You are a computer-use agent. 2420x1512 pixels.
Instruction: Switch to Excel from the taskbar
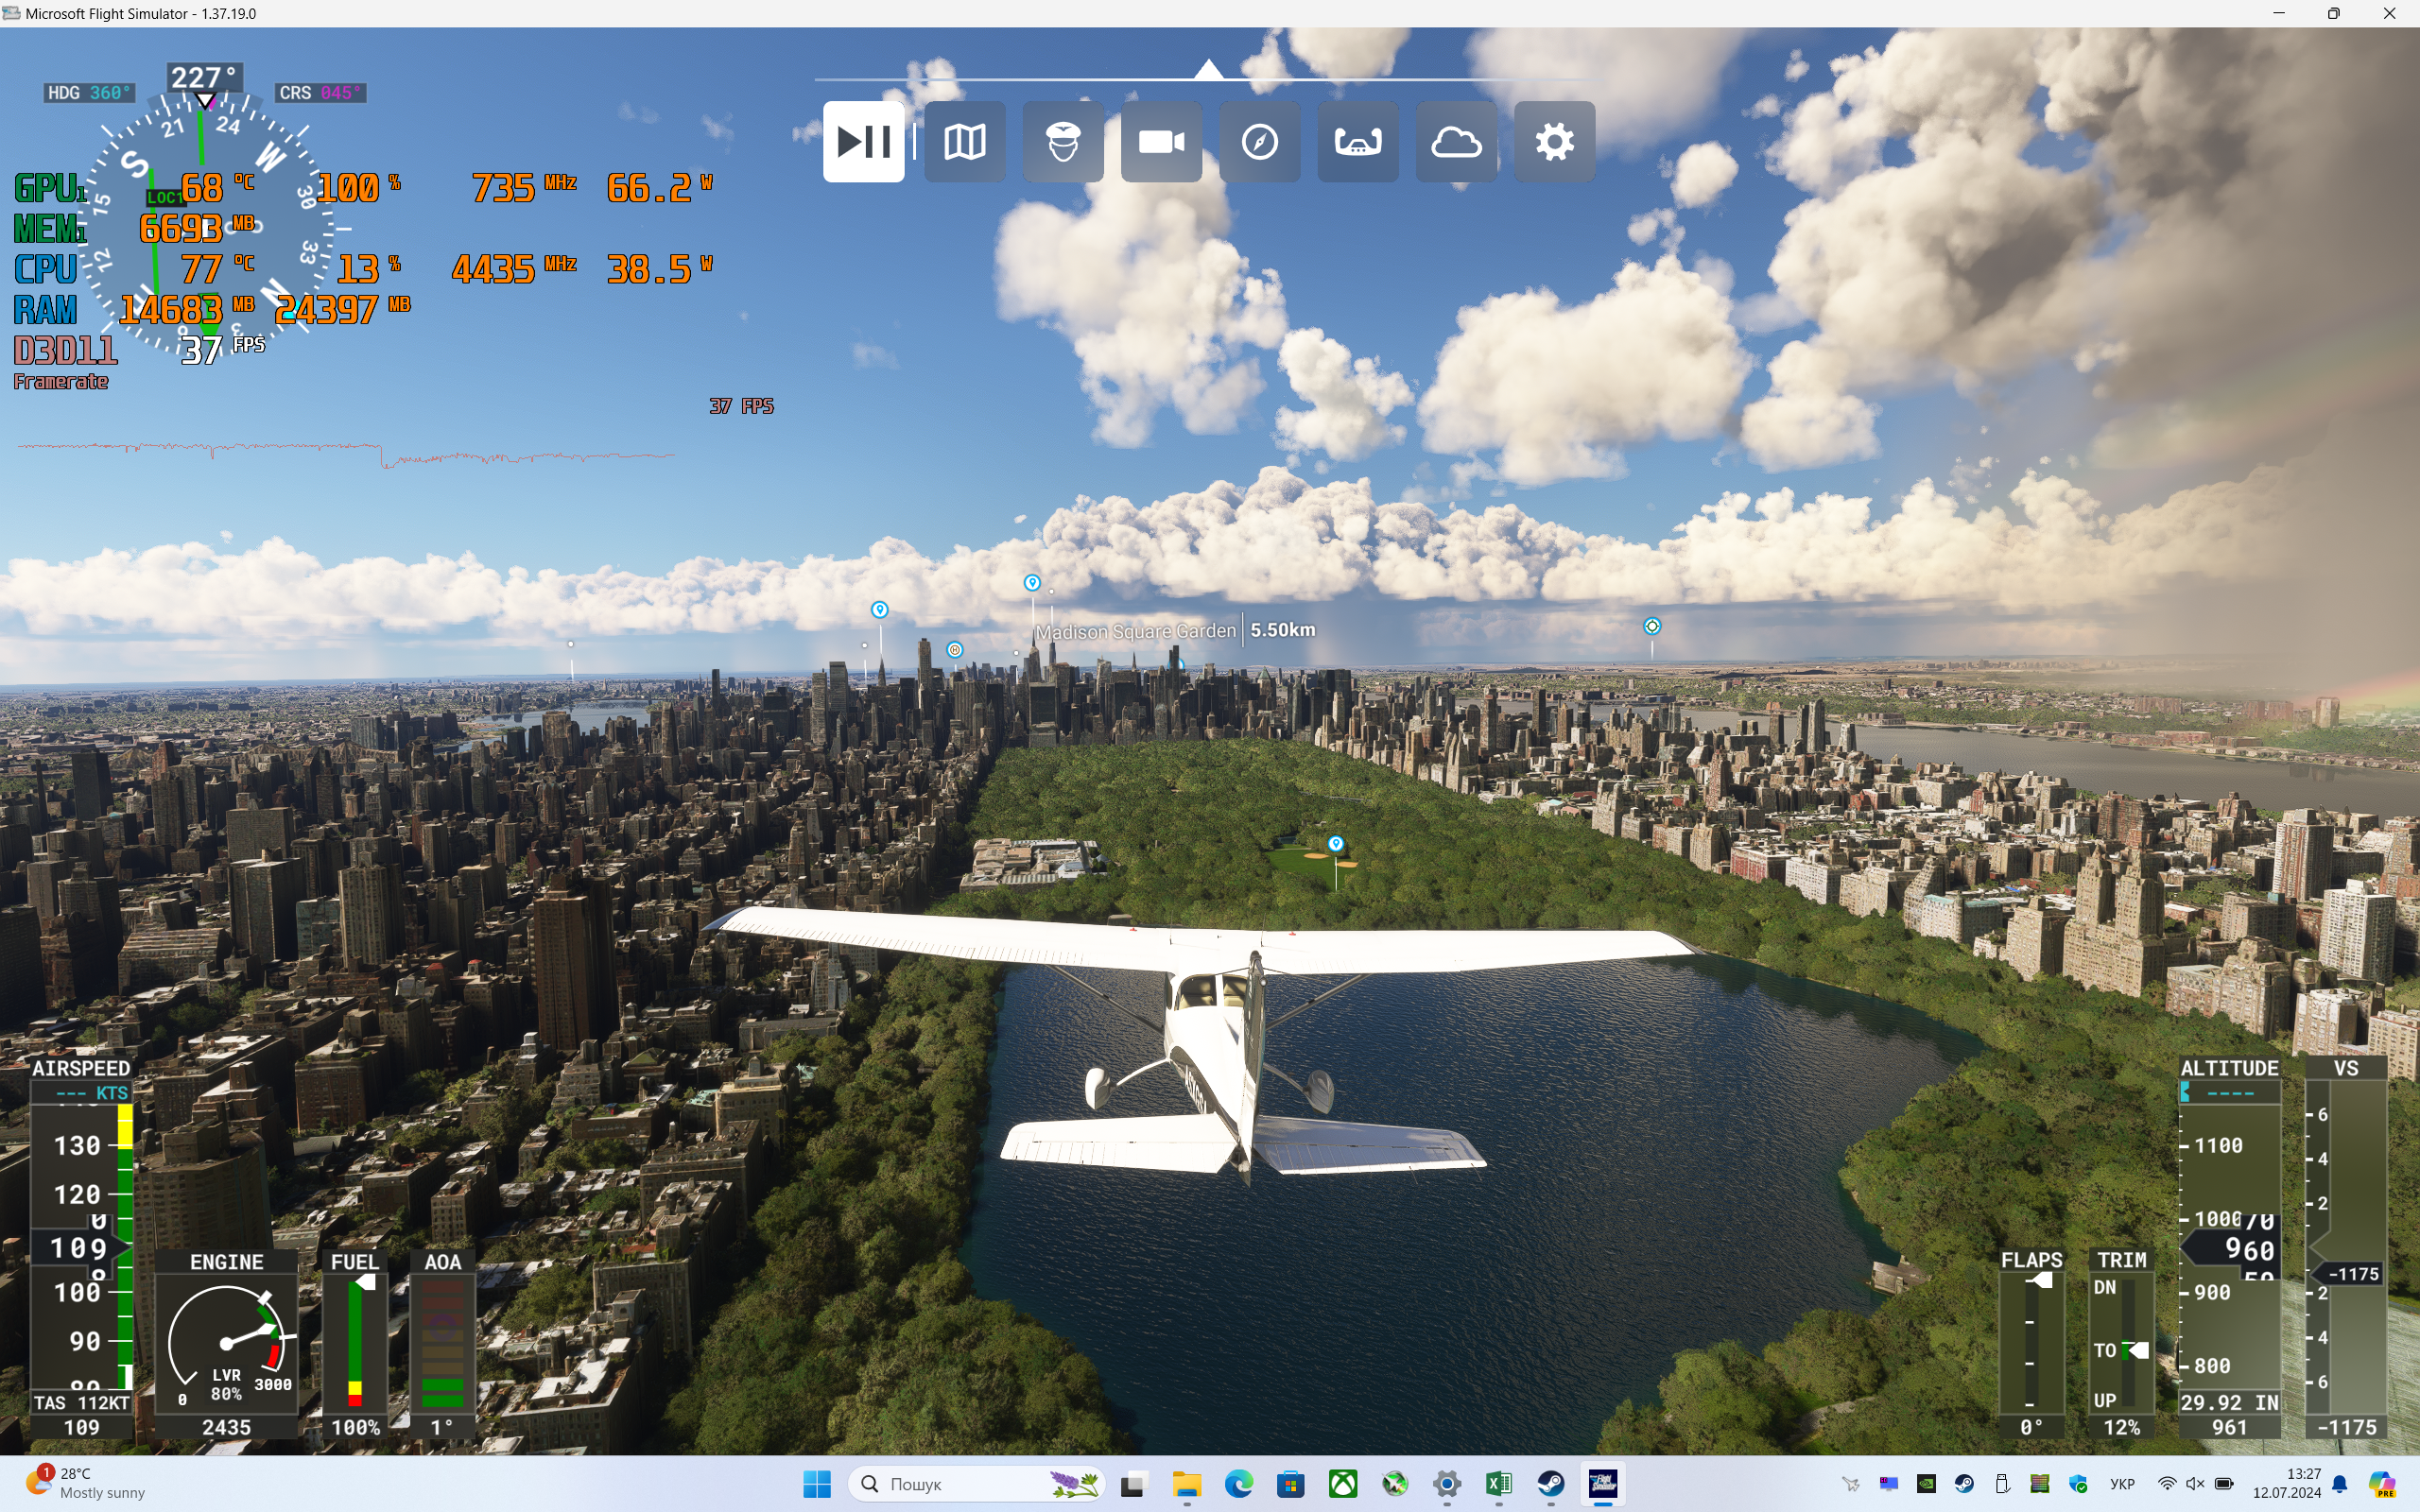click(x=1498, y=1483)
